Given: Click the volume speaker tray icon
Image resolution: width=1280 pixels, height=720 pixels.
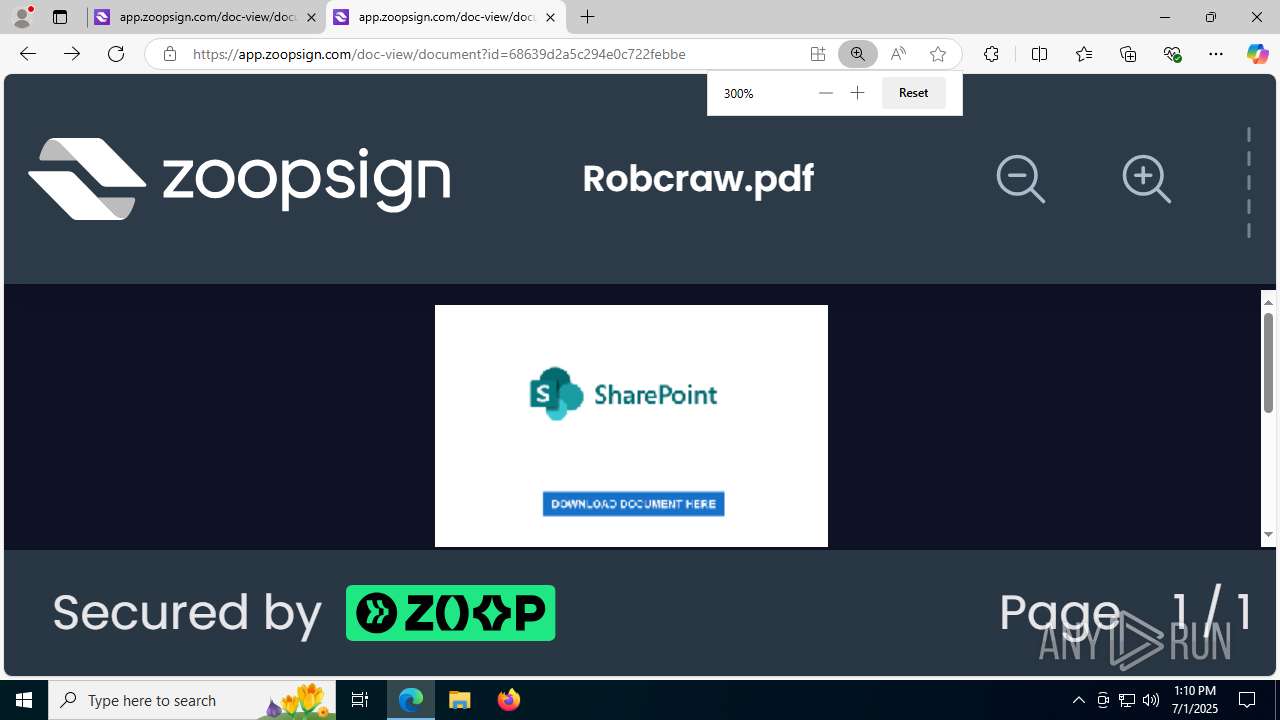Looking at the screenshot, I should click(1151, 700).
